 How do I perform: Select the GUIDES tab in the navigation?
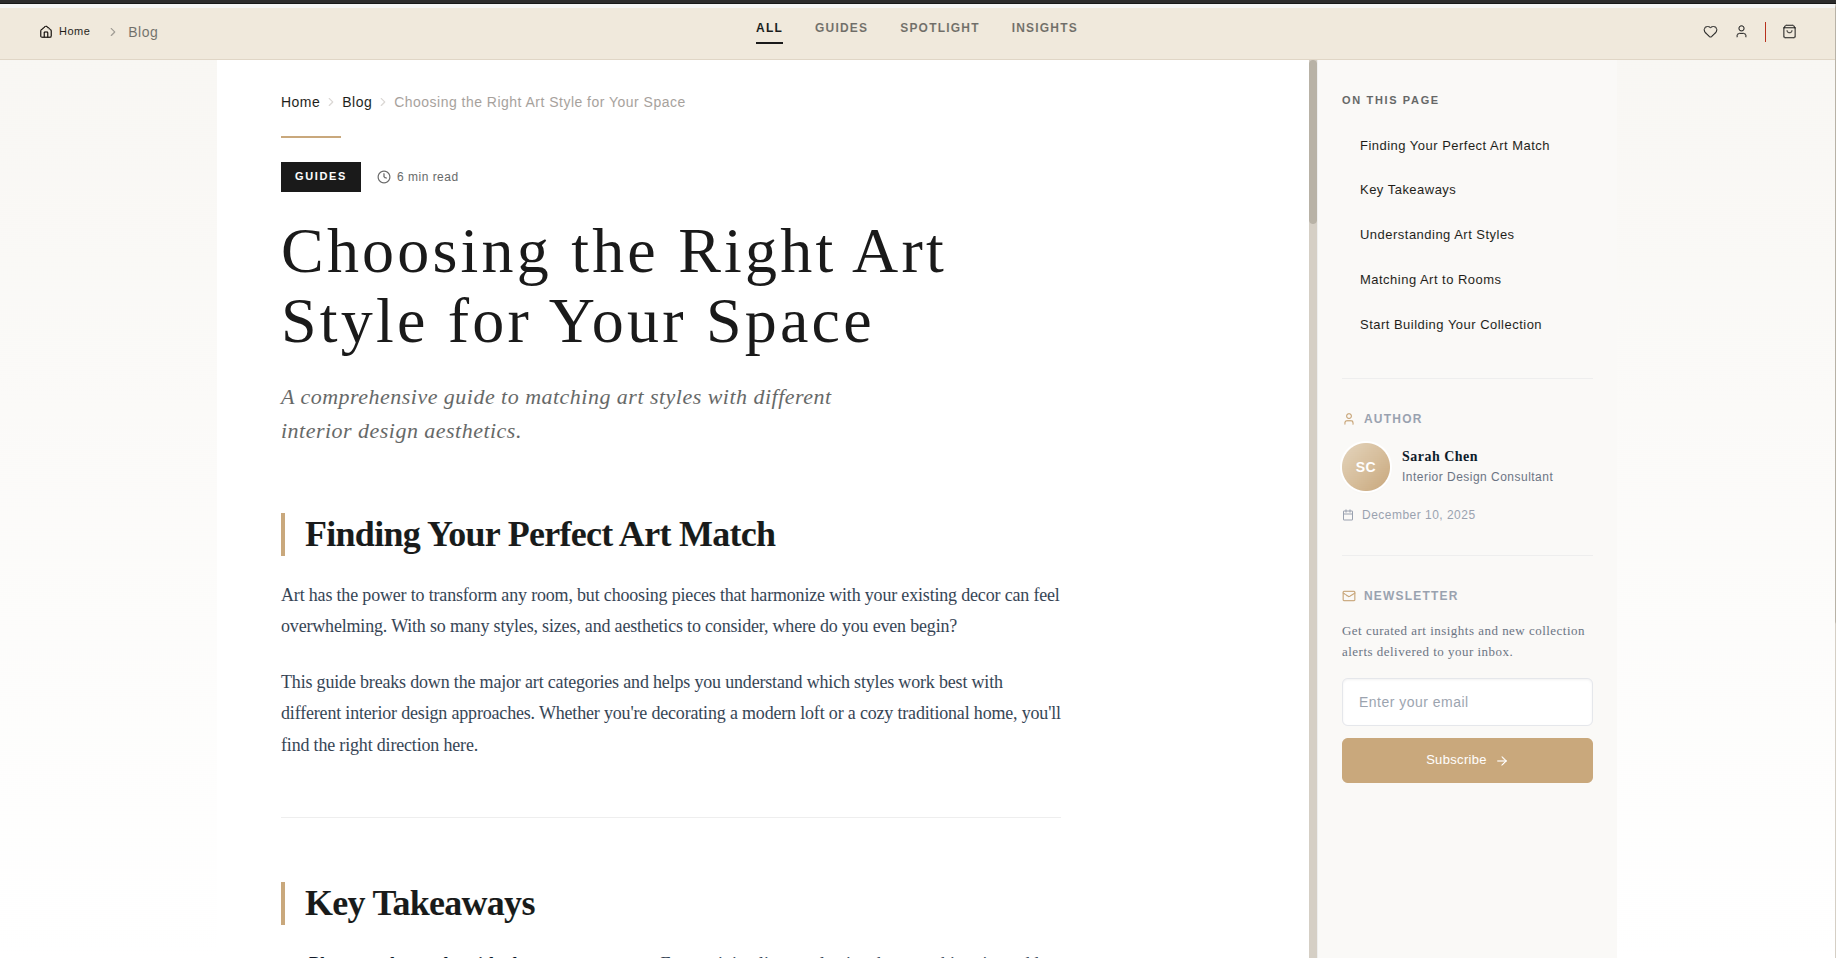(x=840, y=27)
